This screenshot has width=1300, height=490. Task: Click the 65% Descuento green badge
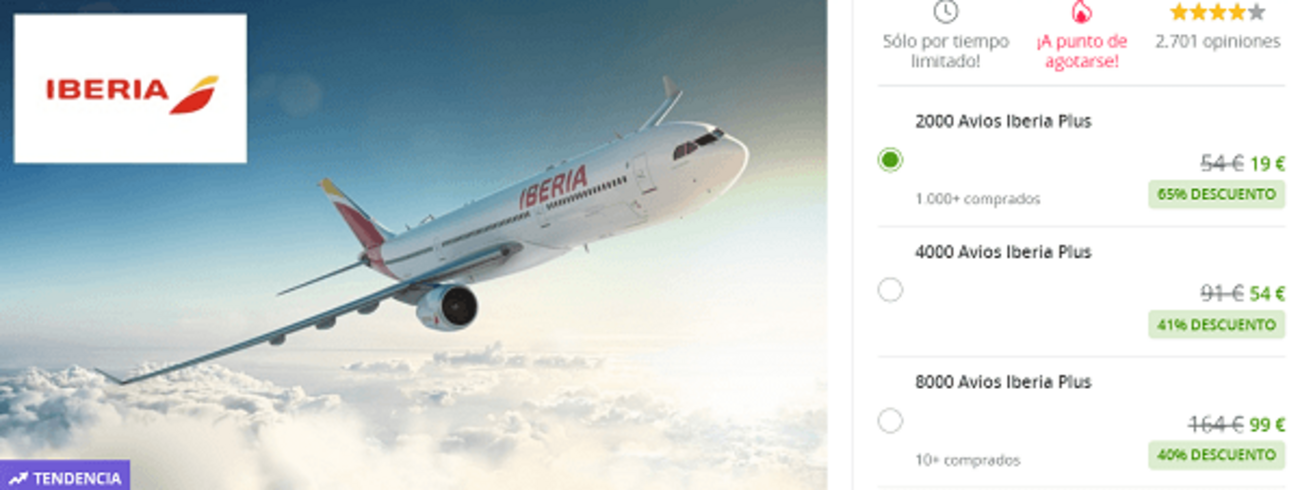tap(1216, 194)
